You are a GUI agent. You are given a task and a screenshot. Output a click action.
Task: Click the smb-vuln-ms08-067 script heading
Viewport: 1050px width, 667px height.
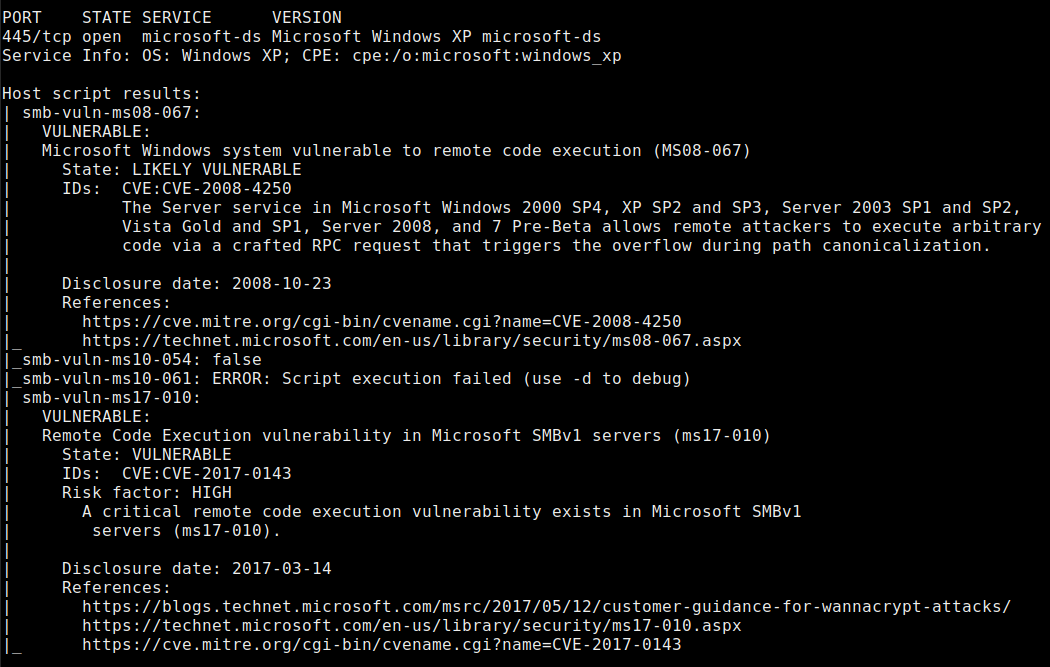112,113
